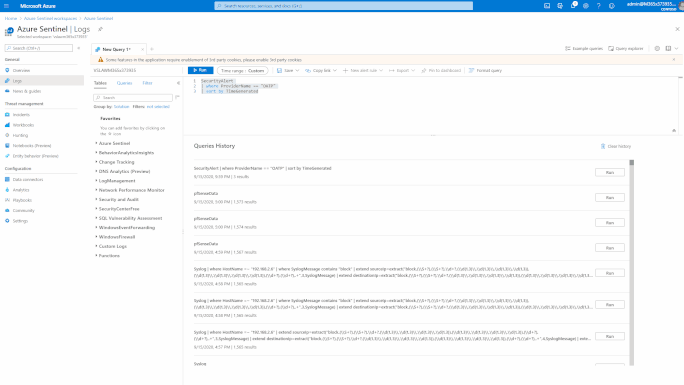This screenshot has height=385, width=684.
Task: Open the Notifications bell
Action: point(573,6)
